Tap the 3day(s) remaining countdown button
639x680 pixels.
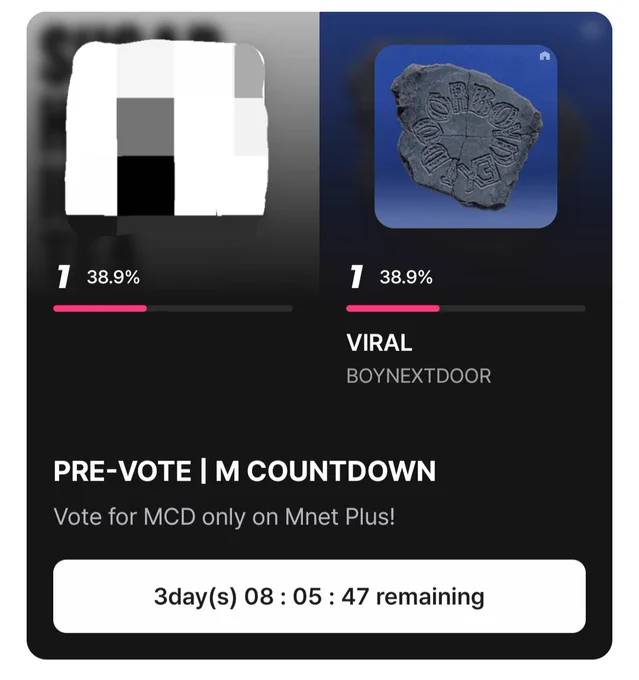point(319,596)
